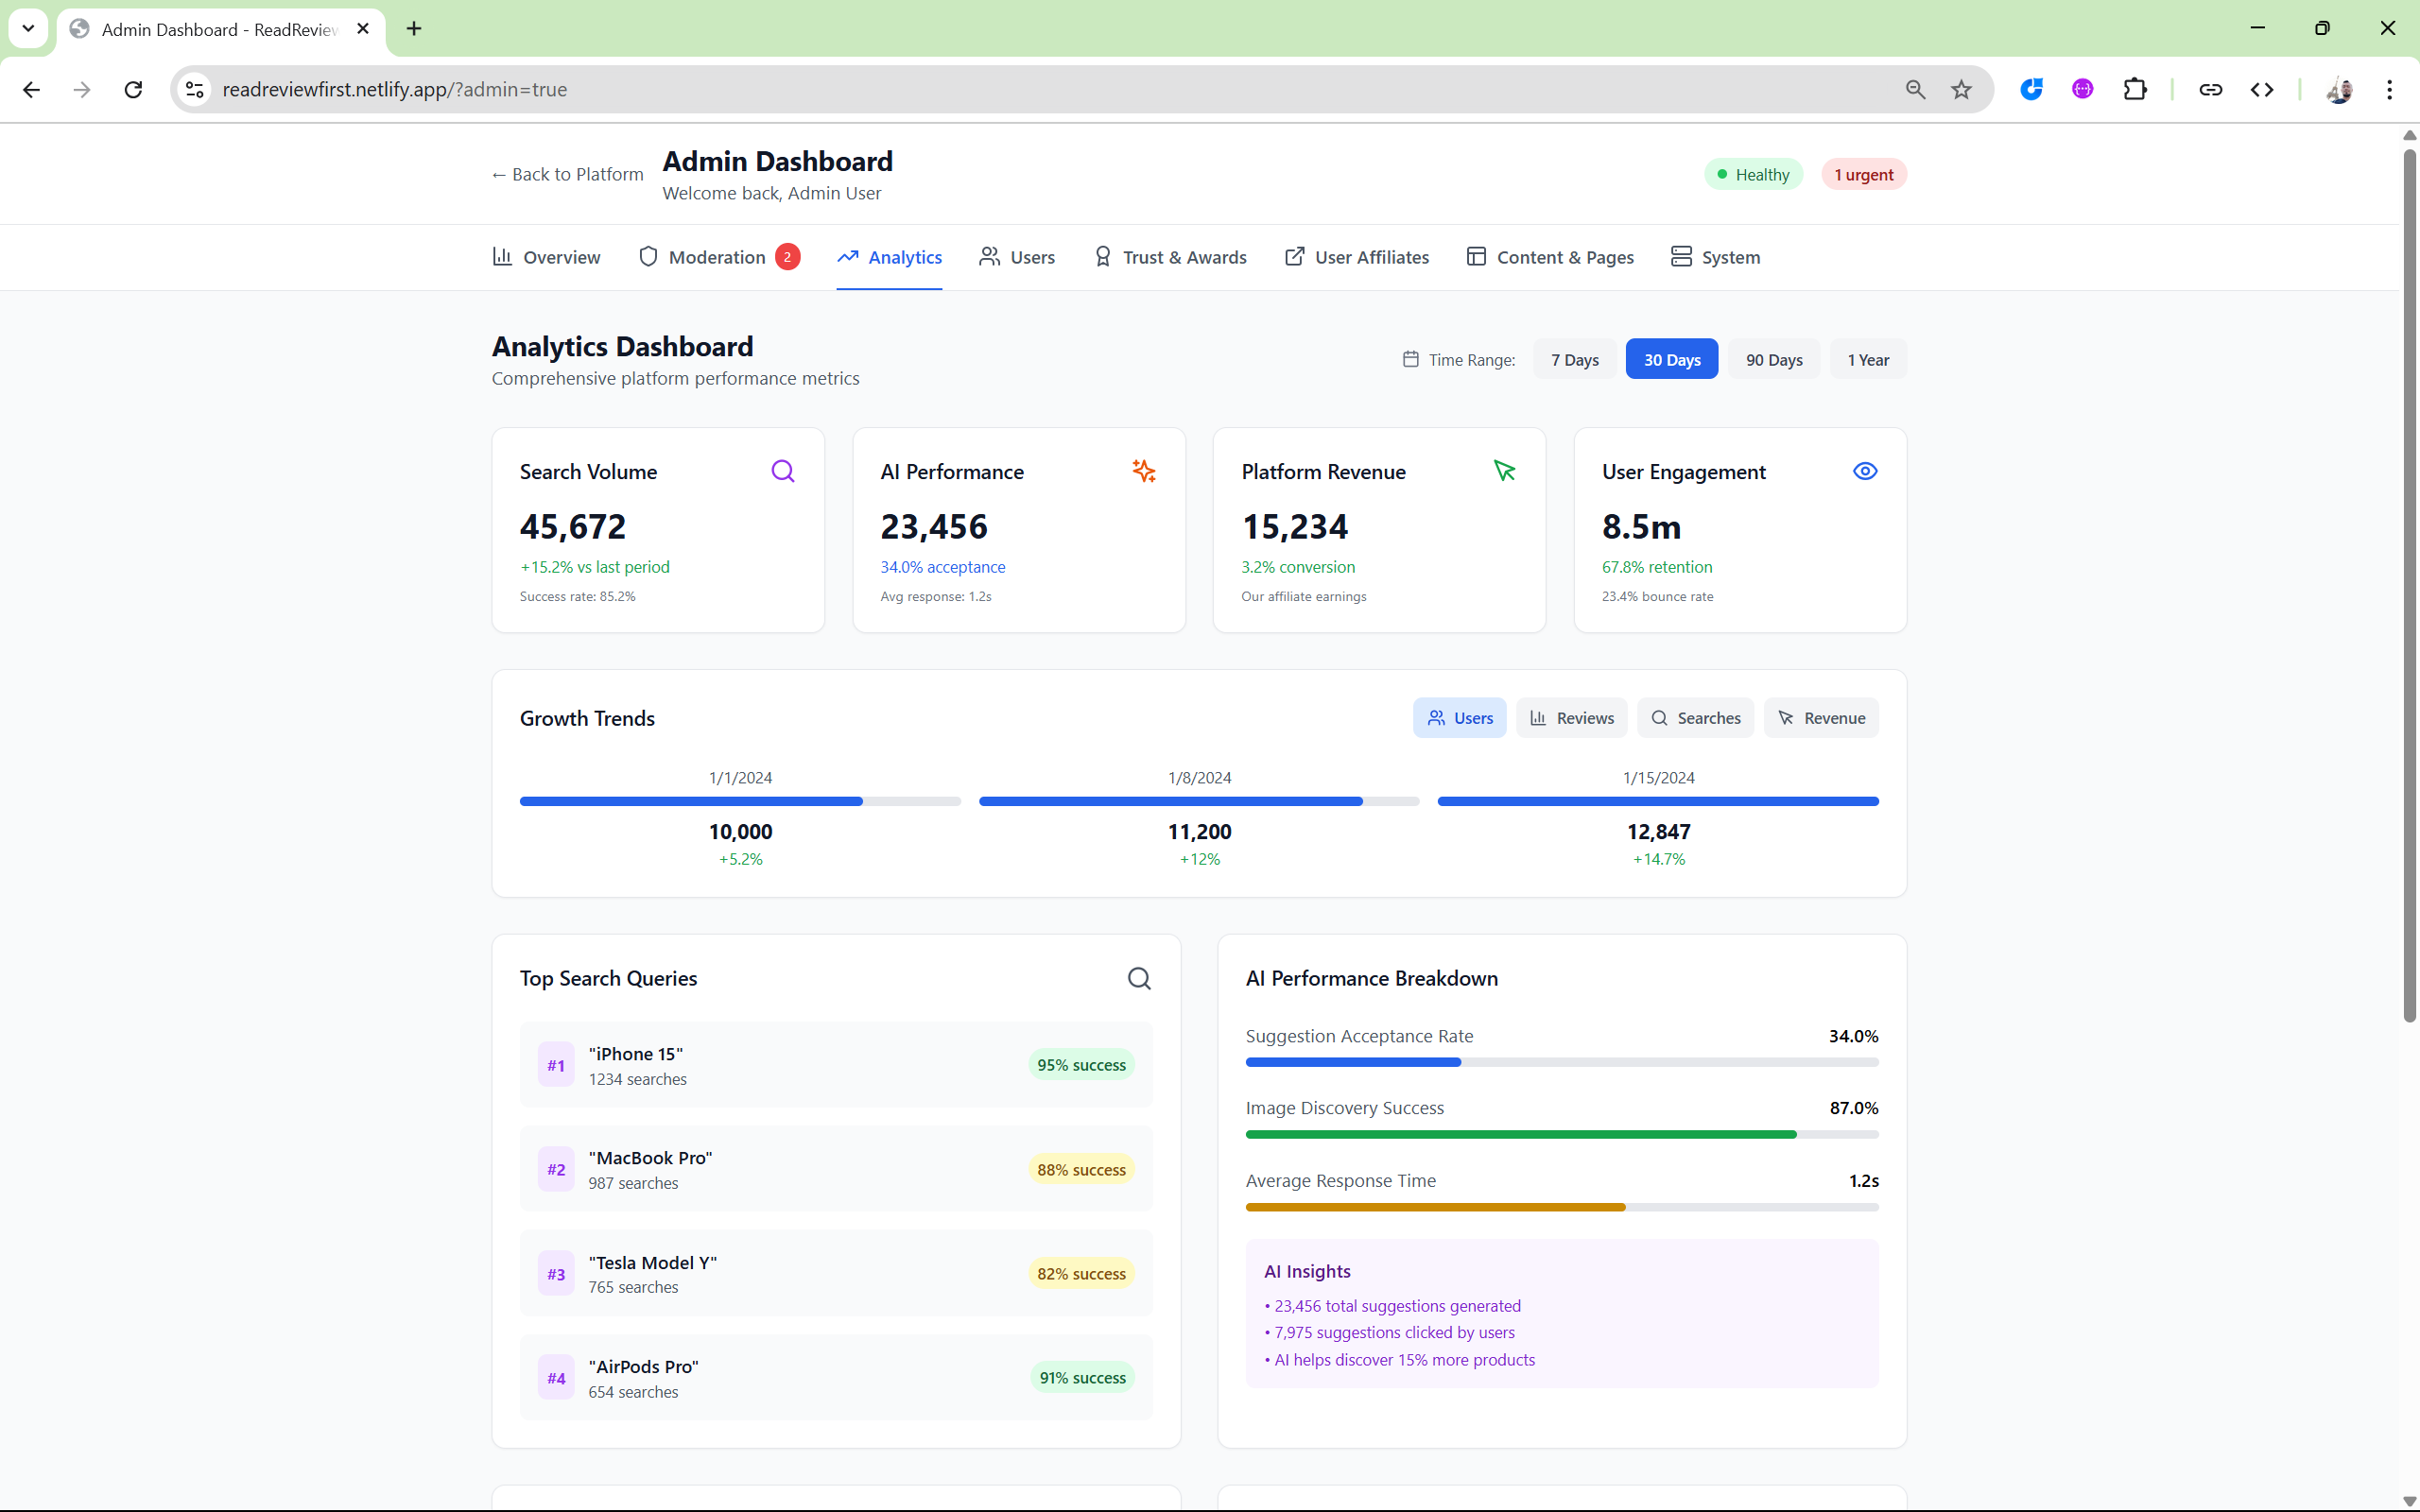The image size is (2420, 1512).
Task: Click the Search Volume magnifier icon
Action: pos(783,471)
